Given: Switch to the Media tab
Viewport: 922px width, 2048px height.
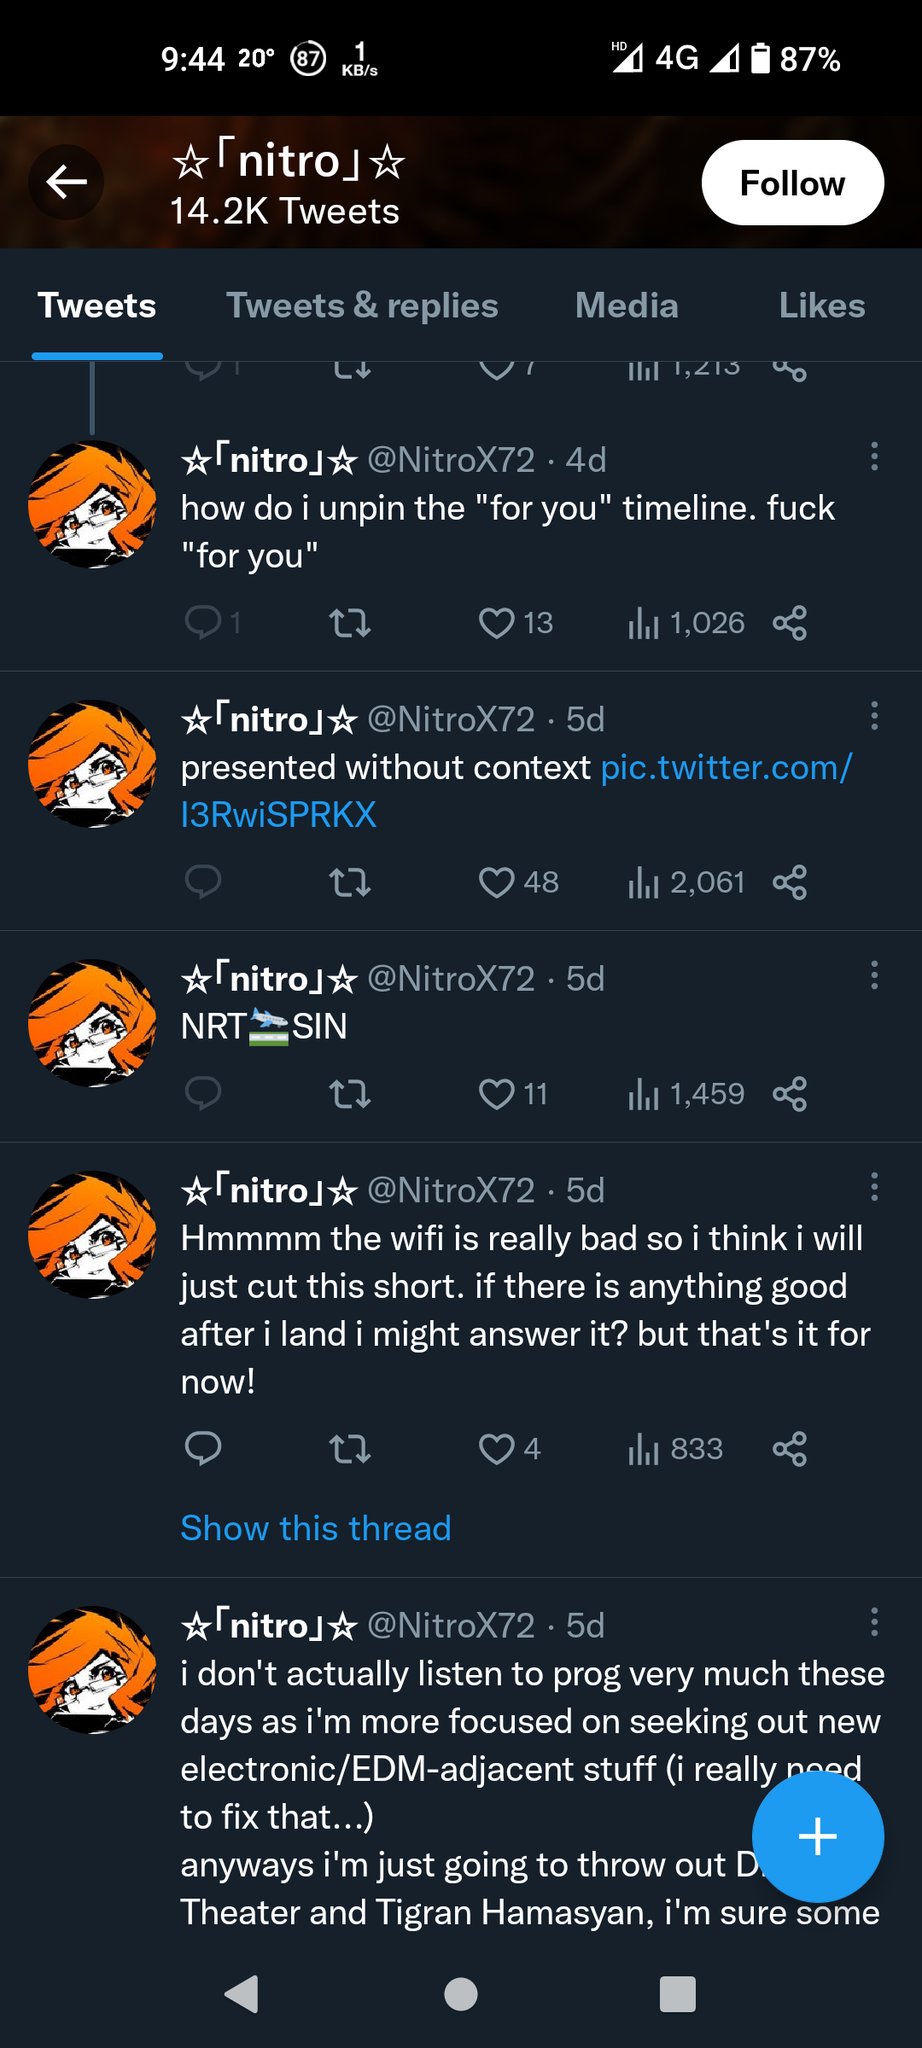Looking at the screenshot, I should tap(626, 306).
